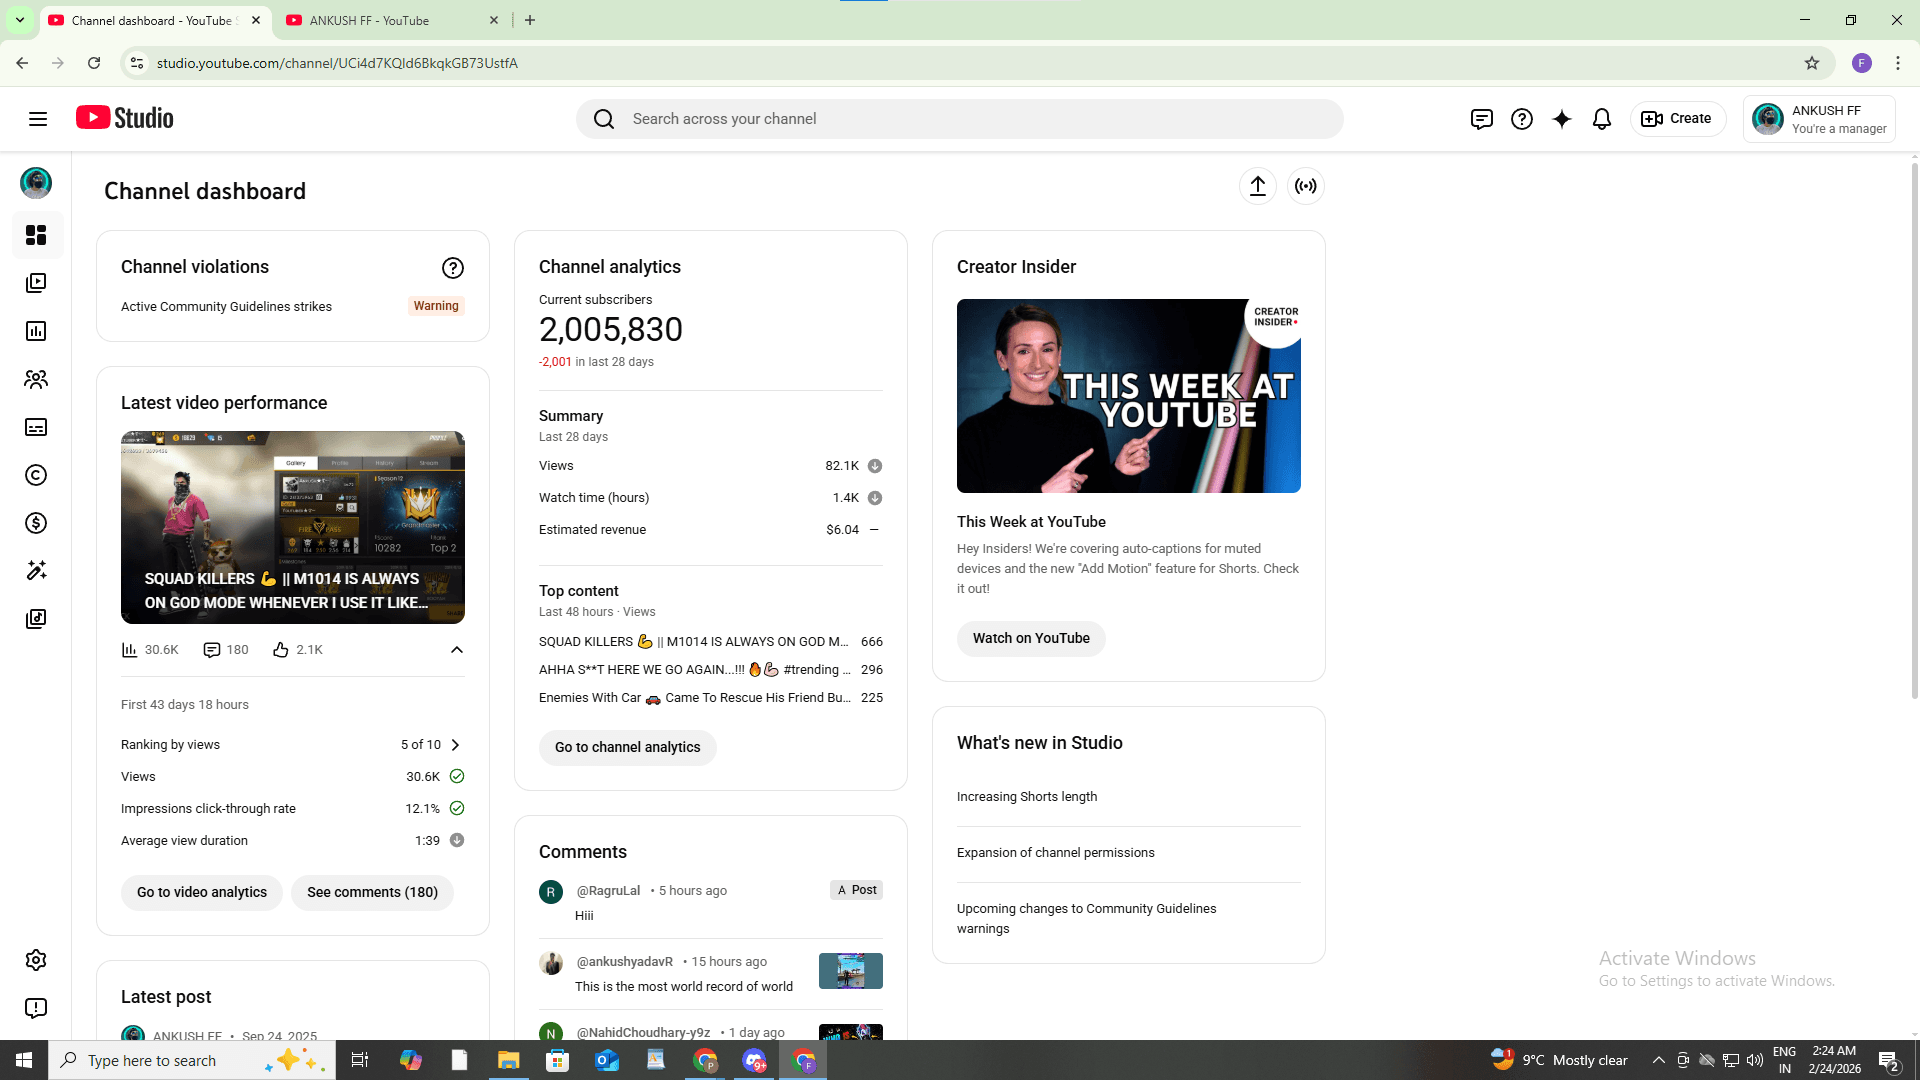Screen dimensions: 1920x1080
Task: Open top content SQUAD KILLERS row
Action: 711,642
